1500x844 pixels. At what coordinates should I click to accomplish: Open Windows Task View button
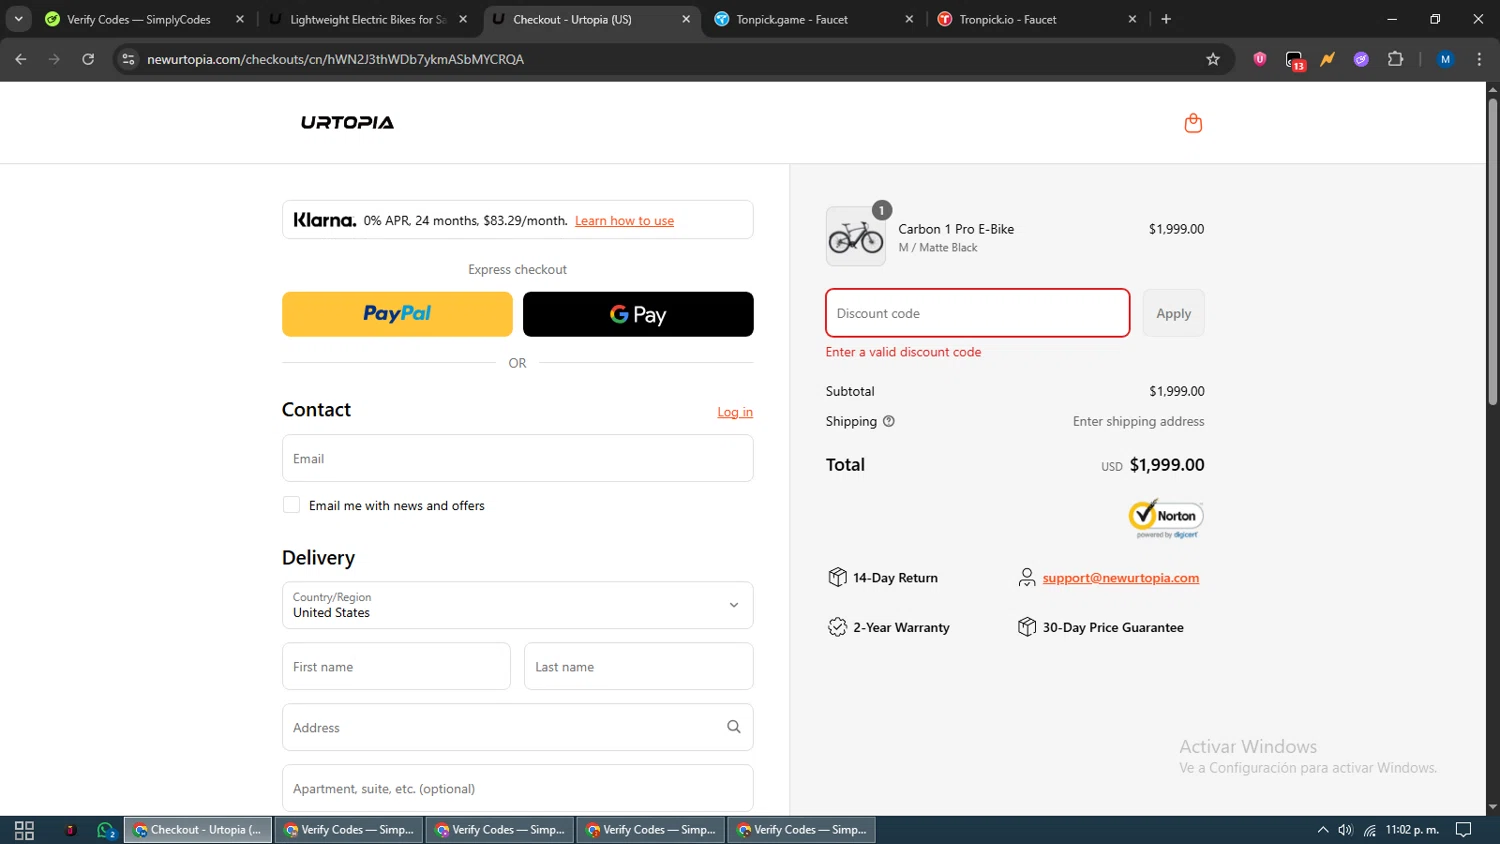[25, 830]
